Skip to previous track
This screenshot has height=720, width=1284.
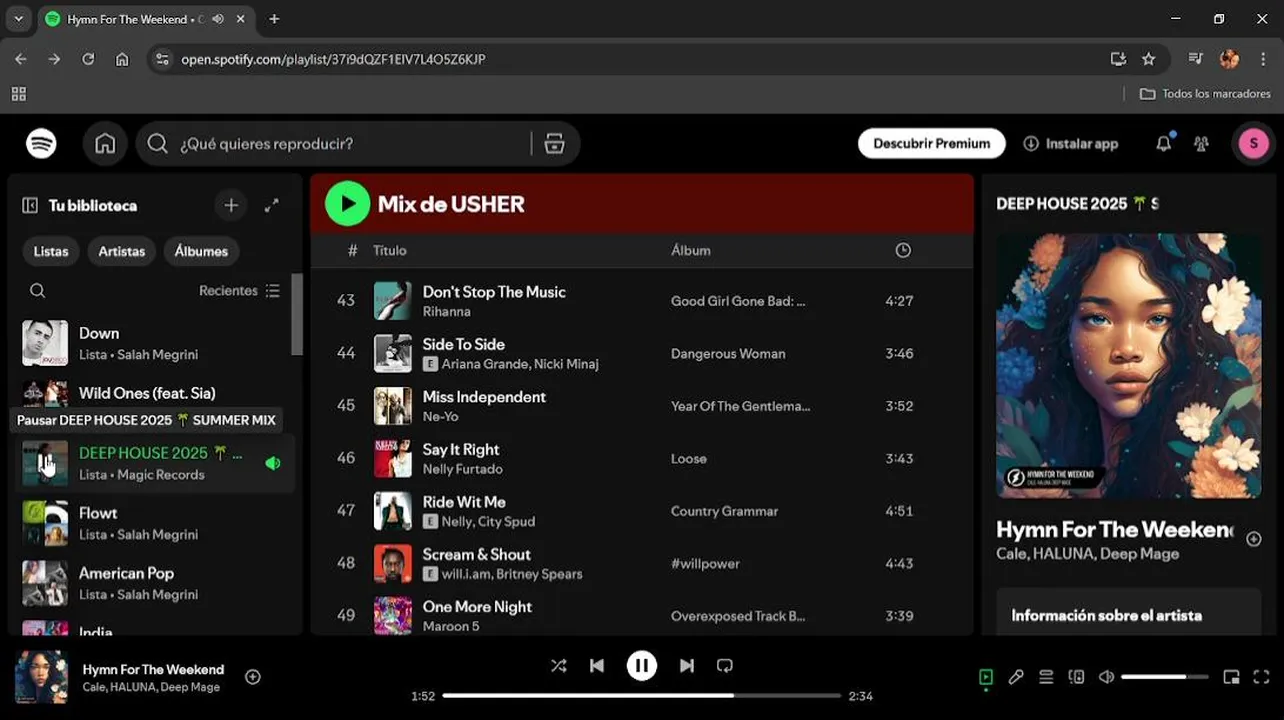point(597,666)
